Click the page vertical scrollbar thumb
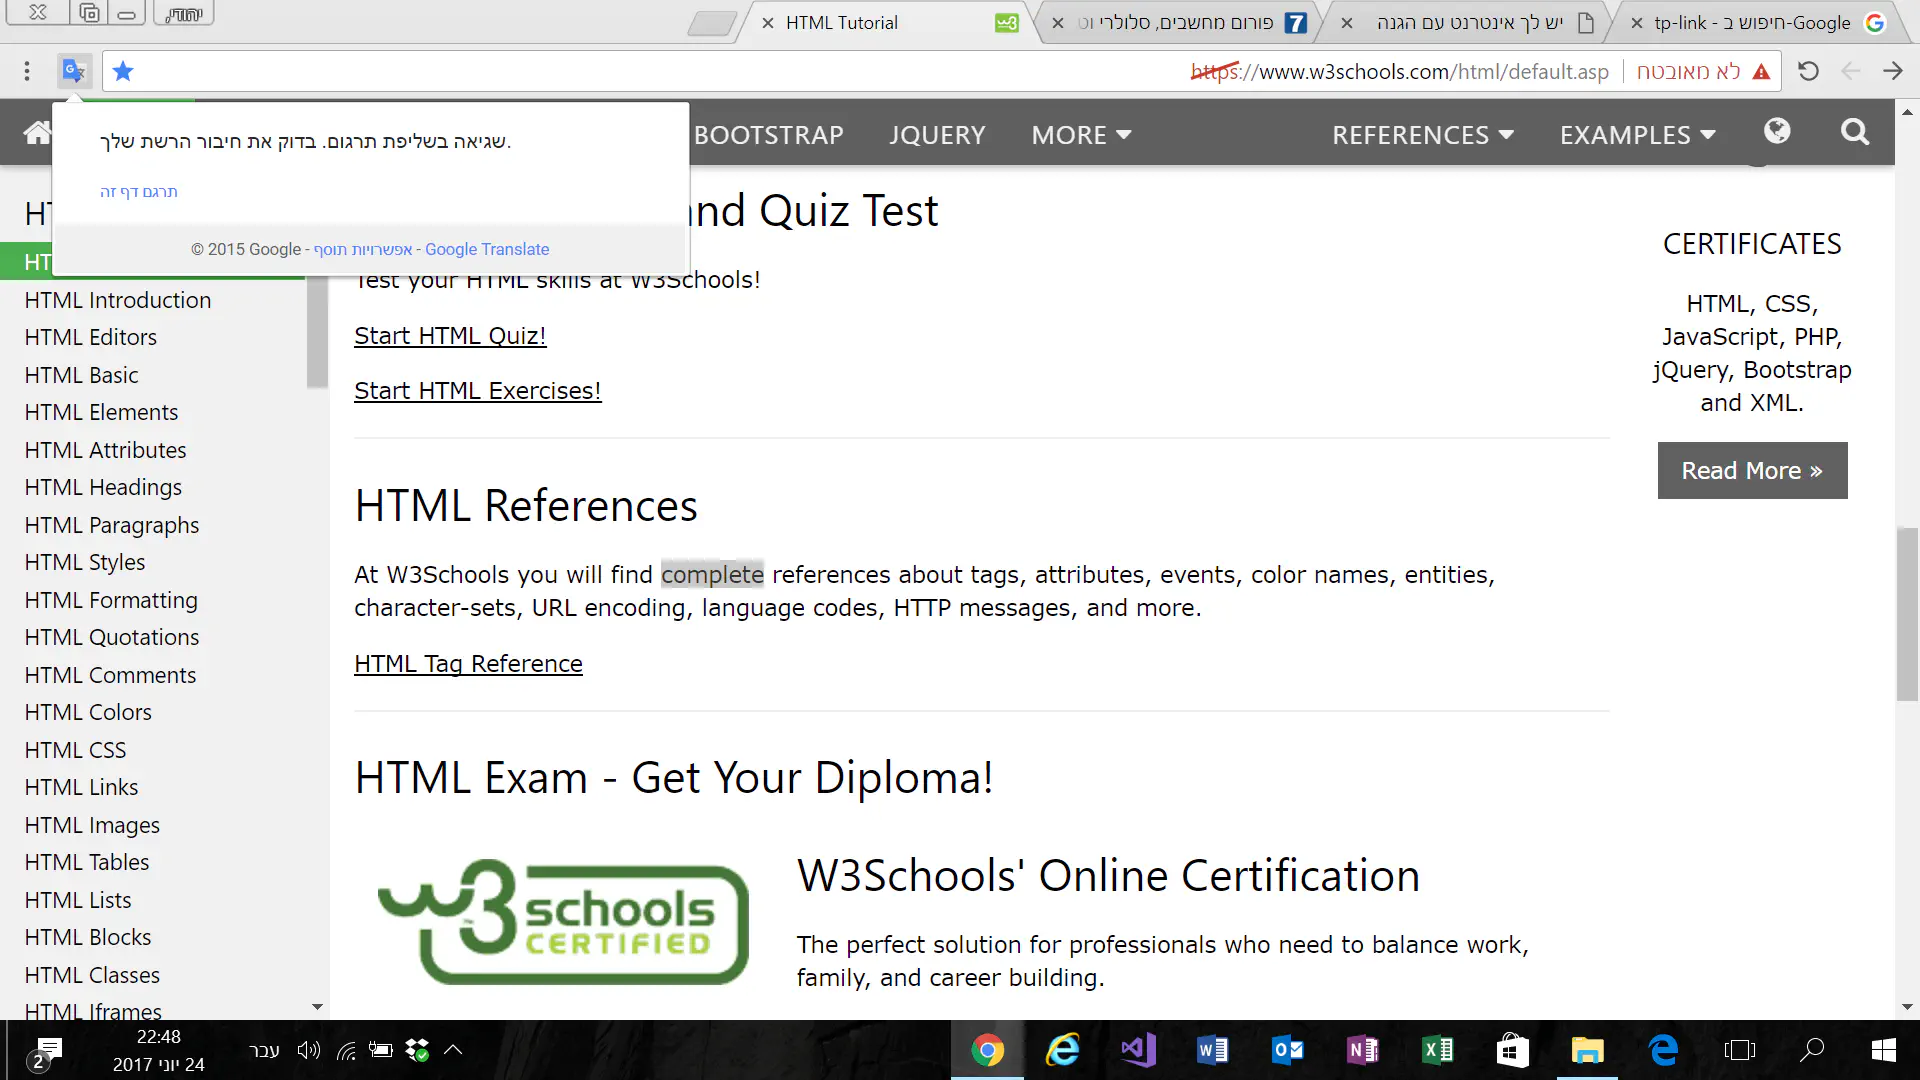The image size is (1920, 1080). [1907, 613]
